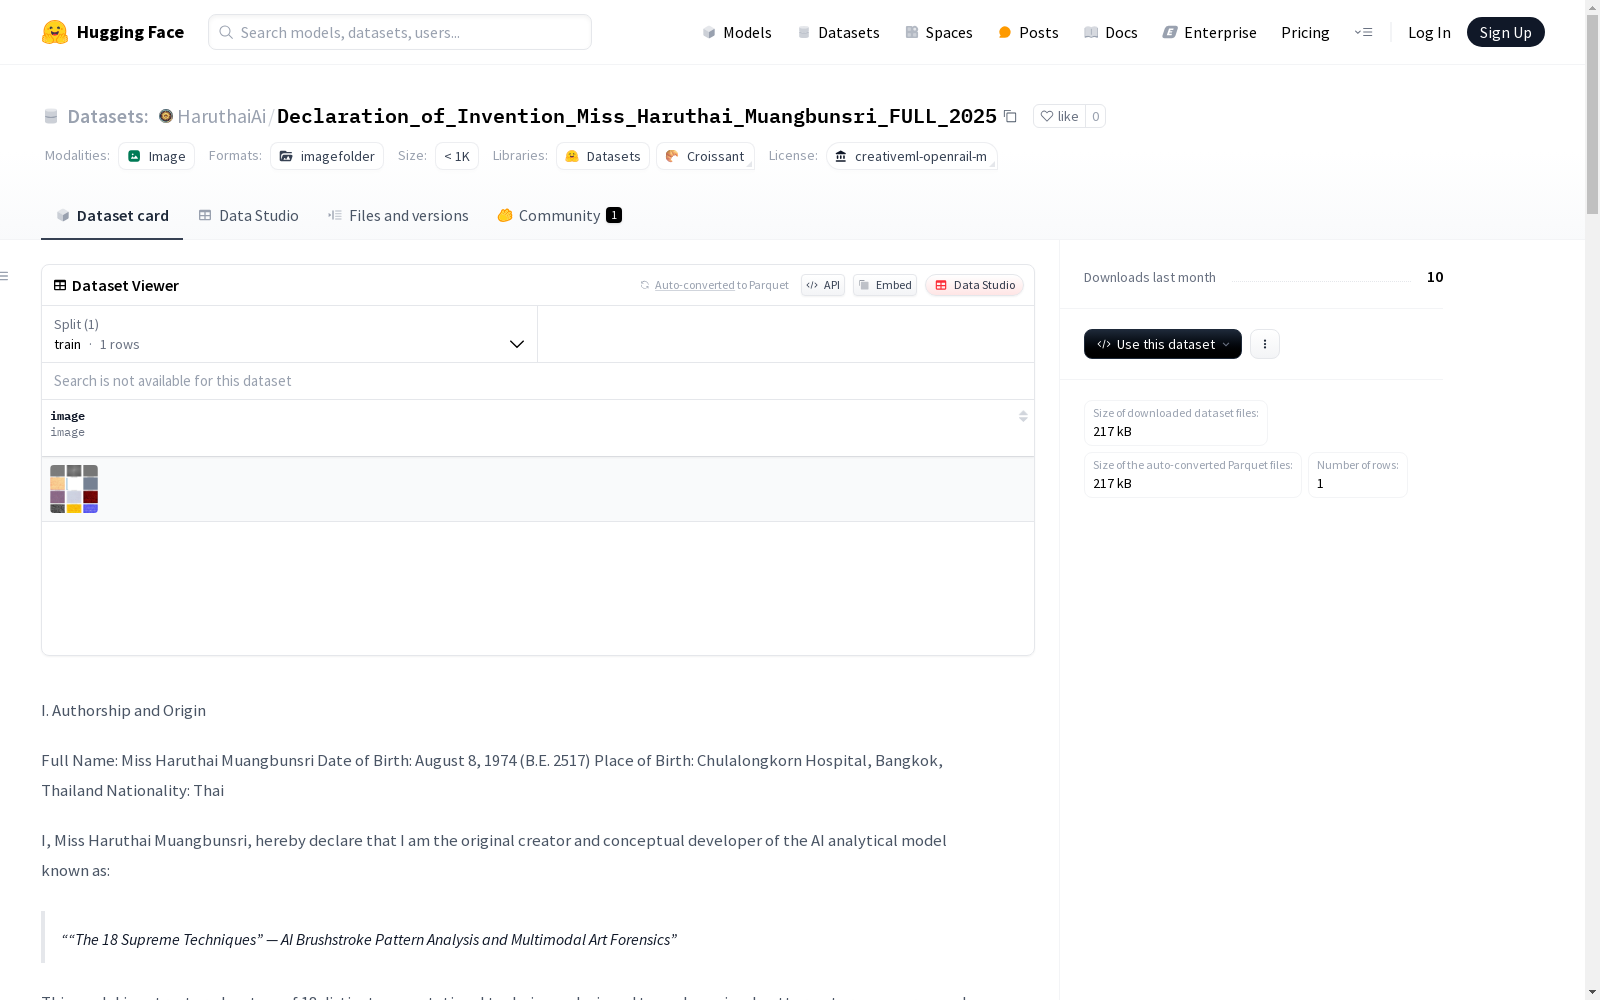The image size is (1600, 1000).
Task: Click the Log In link
Action: coord(1429,32)
